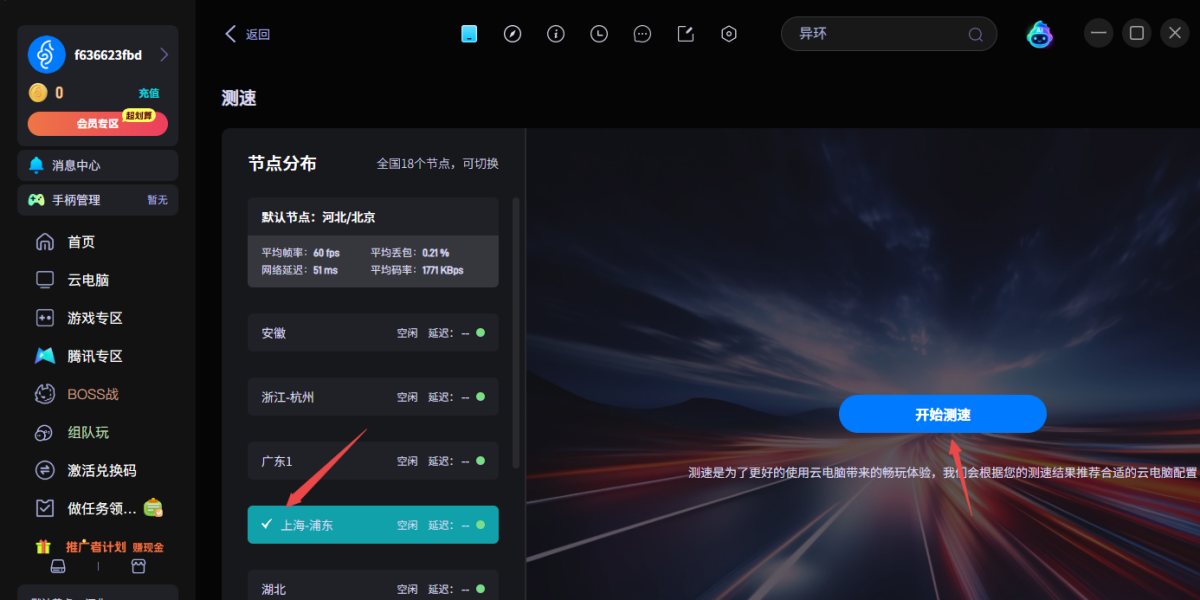Click the Tencent logo icon in sidebar
This screenshot has height=600, width=1200.
45,356
